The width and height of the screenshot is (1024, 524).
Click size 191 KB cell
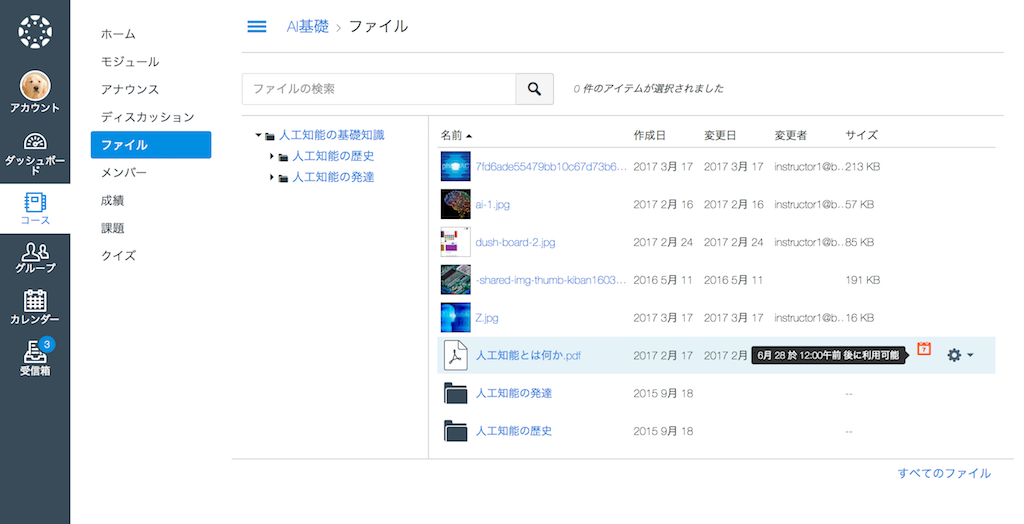tap(863, 280)
